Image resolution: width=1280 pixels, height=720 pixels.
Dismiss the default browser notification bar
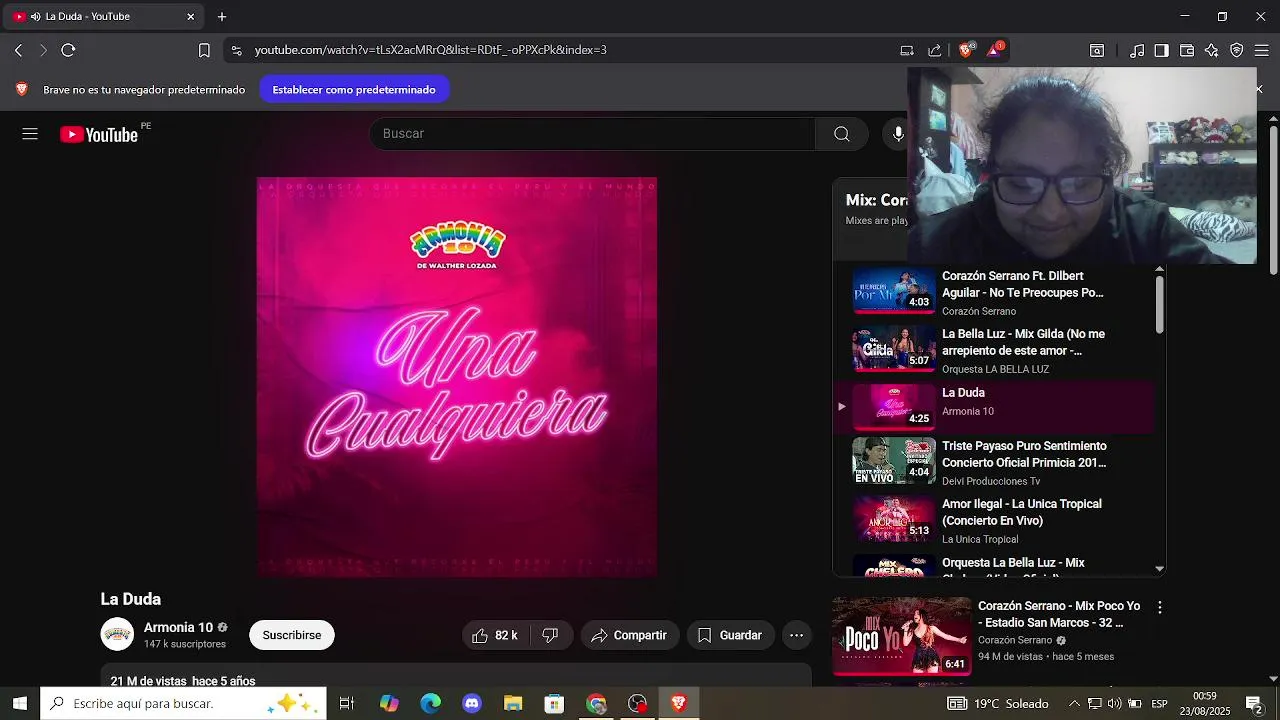point(1259,89)
